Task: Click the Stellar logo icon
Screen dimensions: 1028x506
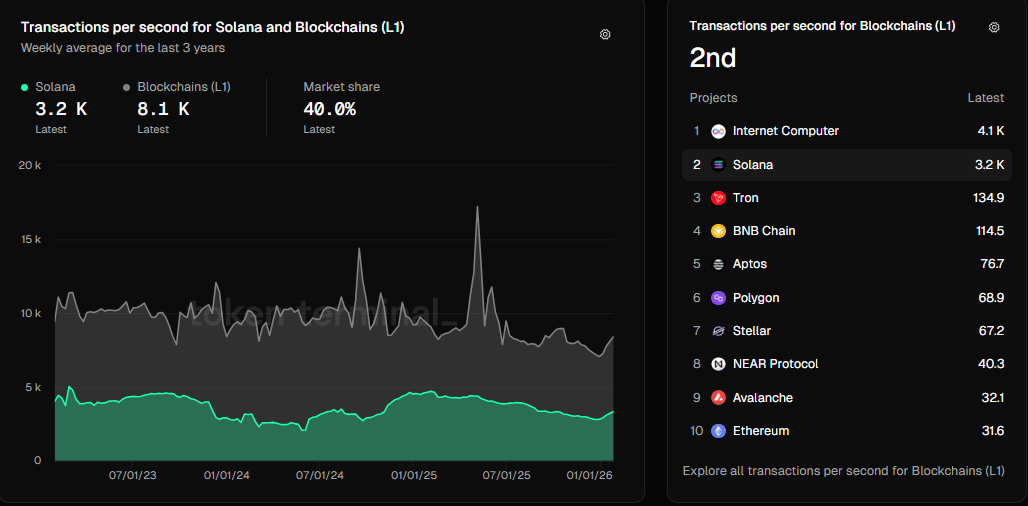Action: point(718,331)
